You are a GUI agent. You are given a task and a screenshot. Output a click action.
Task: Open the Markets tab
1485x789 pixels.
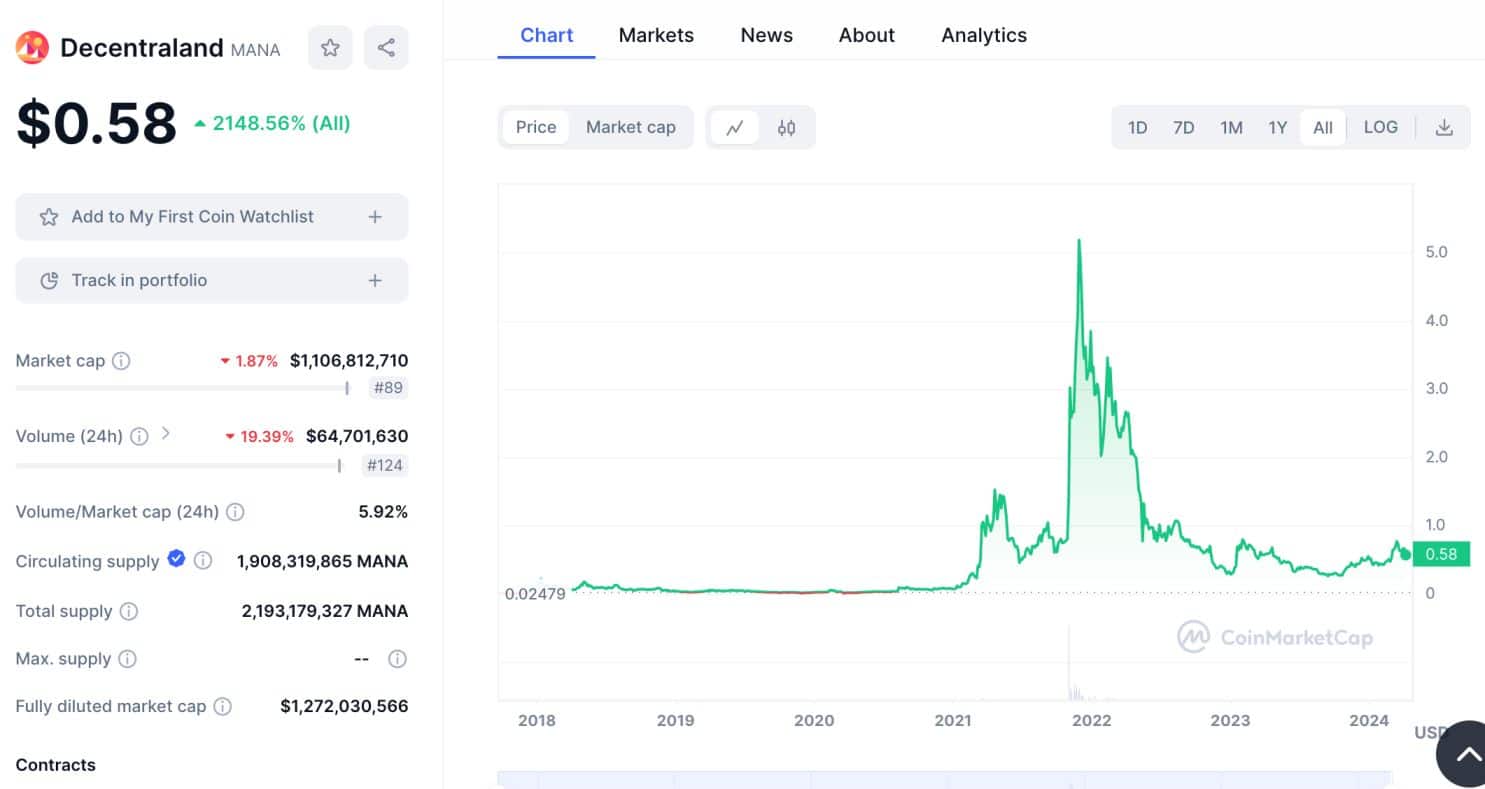tap(656, 35)
